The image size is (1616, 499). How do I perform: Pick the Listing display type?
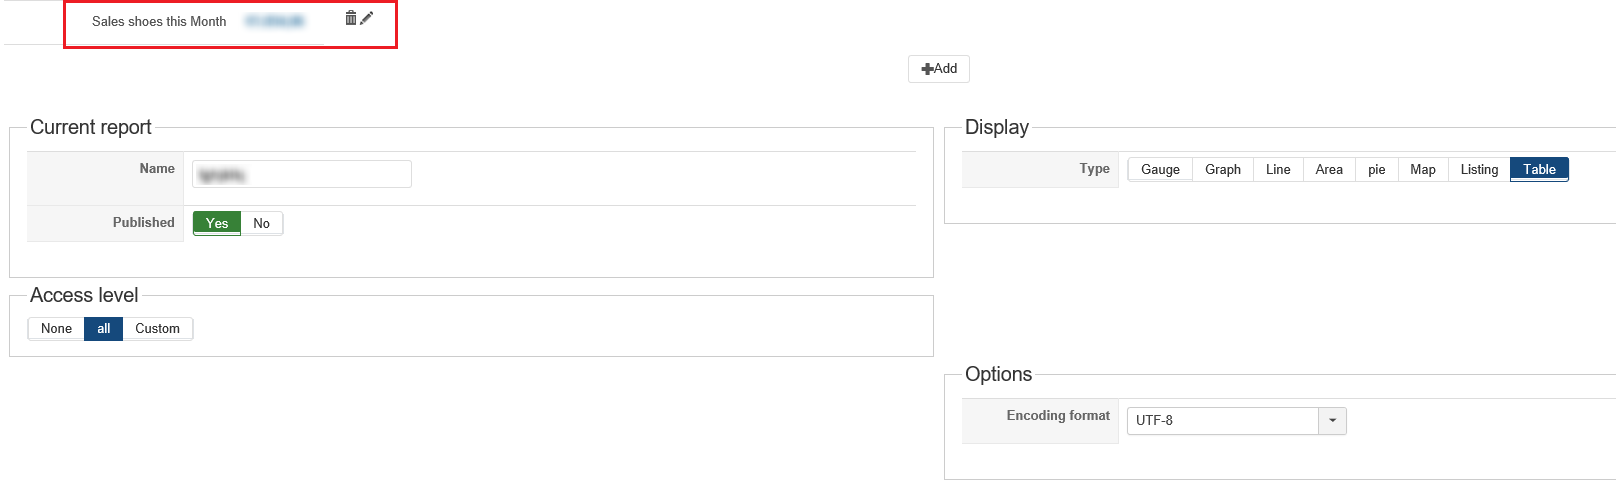1479,170
